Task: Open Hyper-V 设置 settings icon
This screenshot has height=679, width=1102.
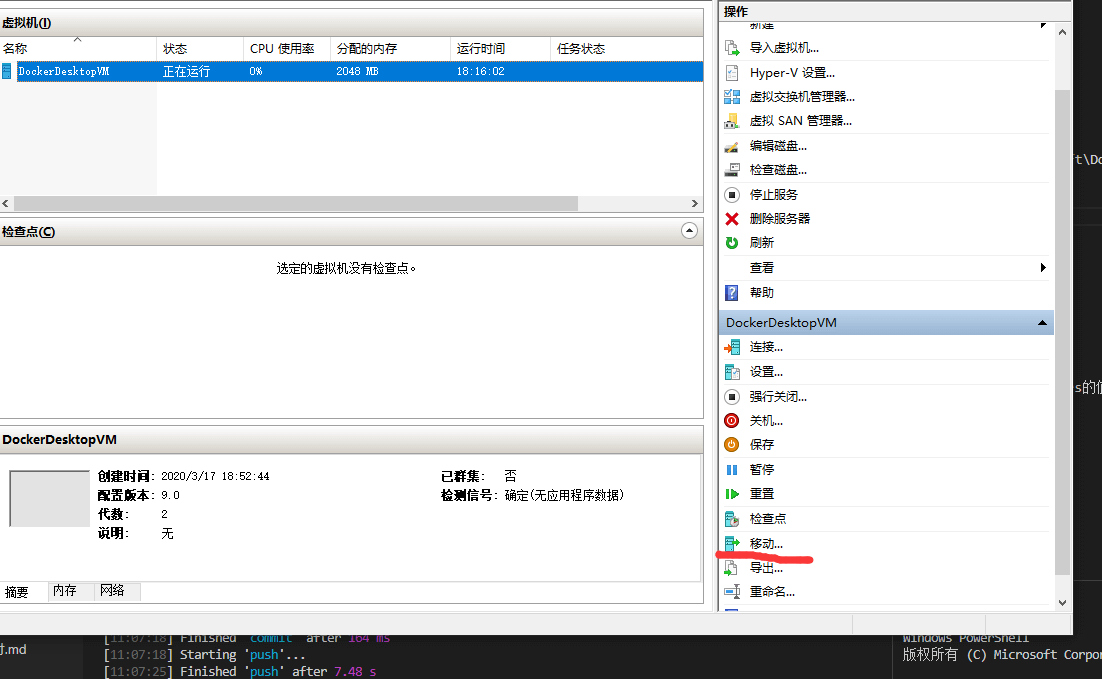Action: (732, 72)
